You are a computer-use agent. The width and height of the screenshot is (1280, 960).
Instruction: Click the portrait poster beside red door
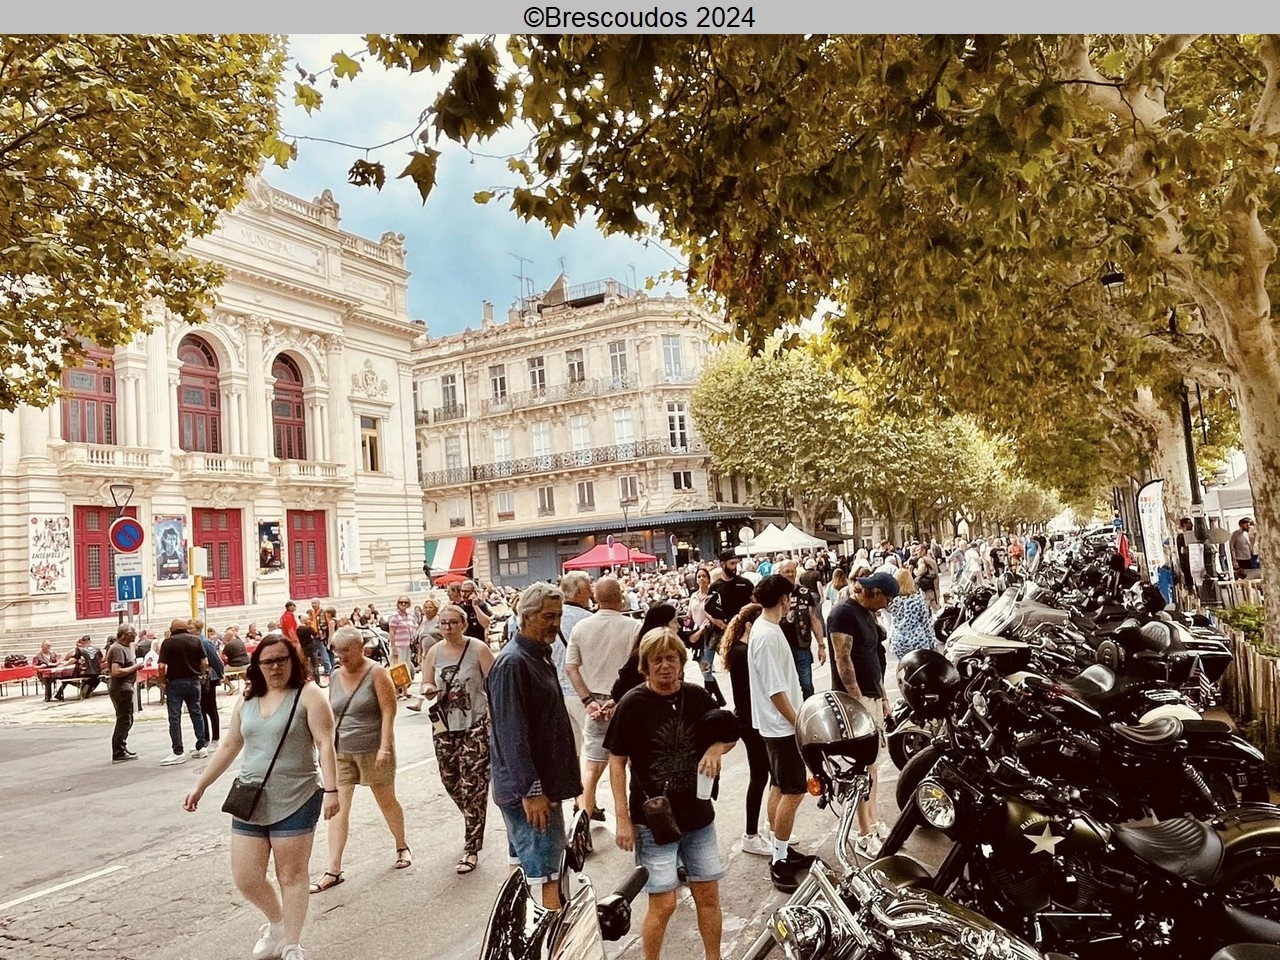click(x=170, y=548)
